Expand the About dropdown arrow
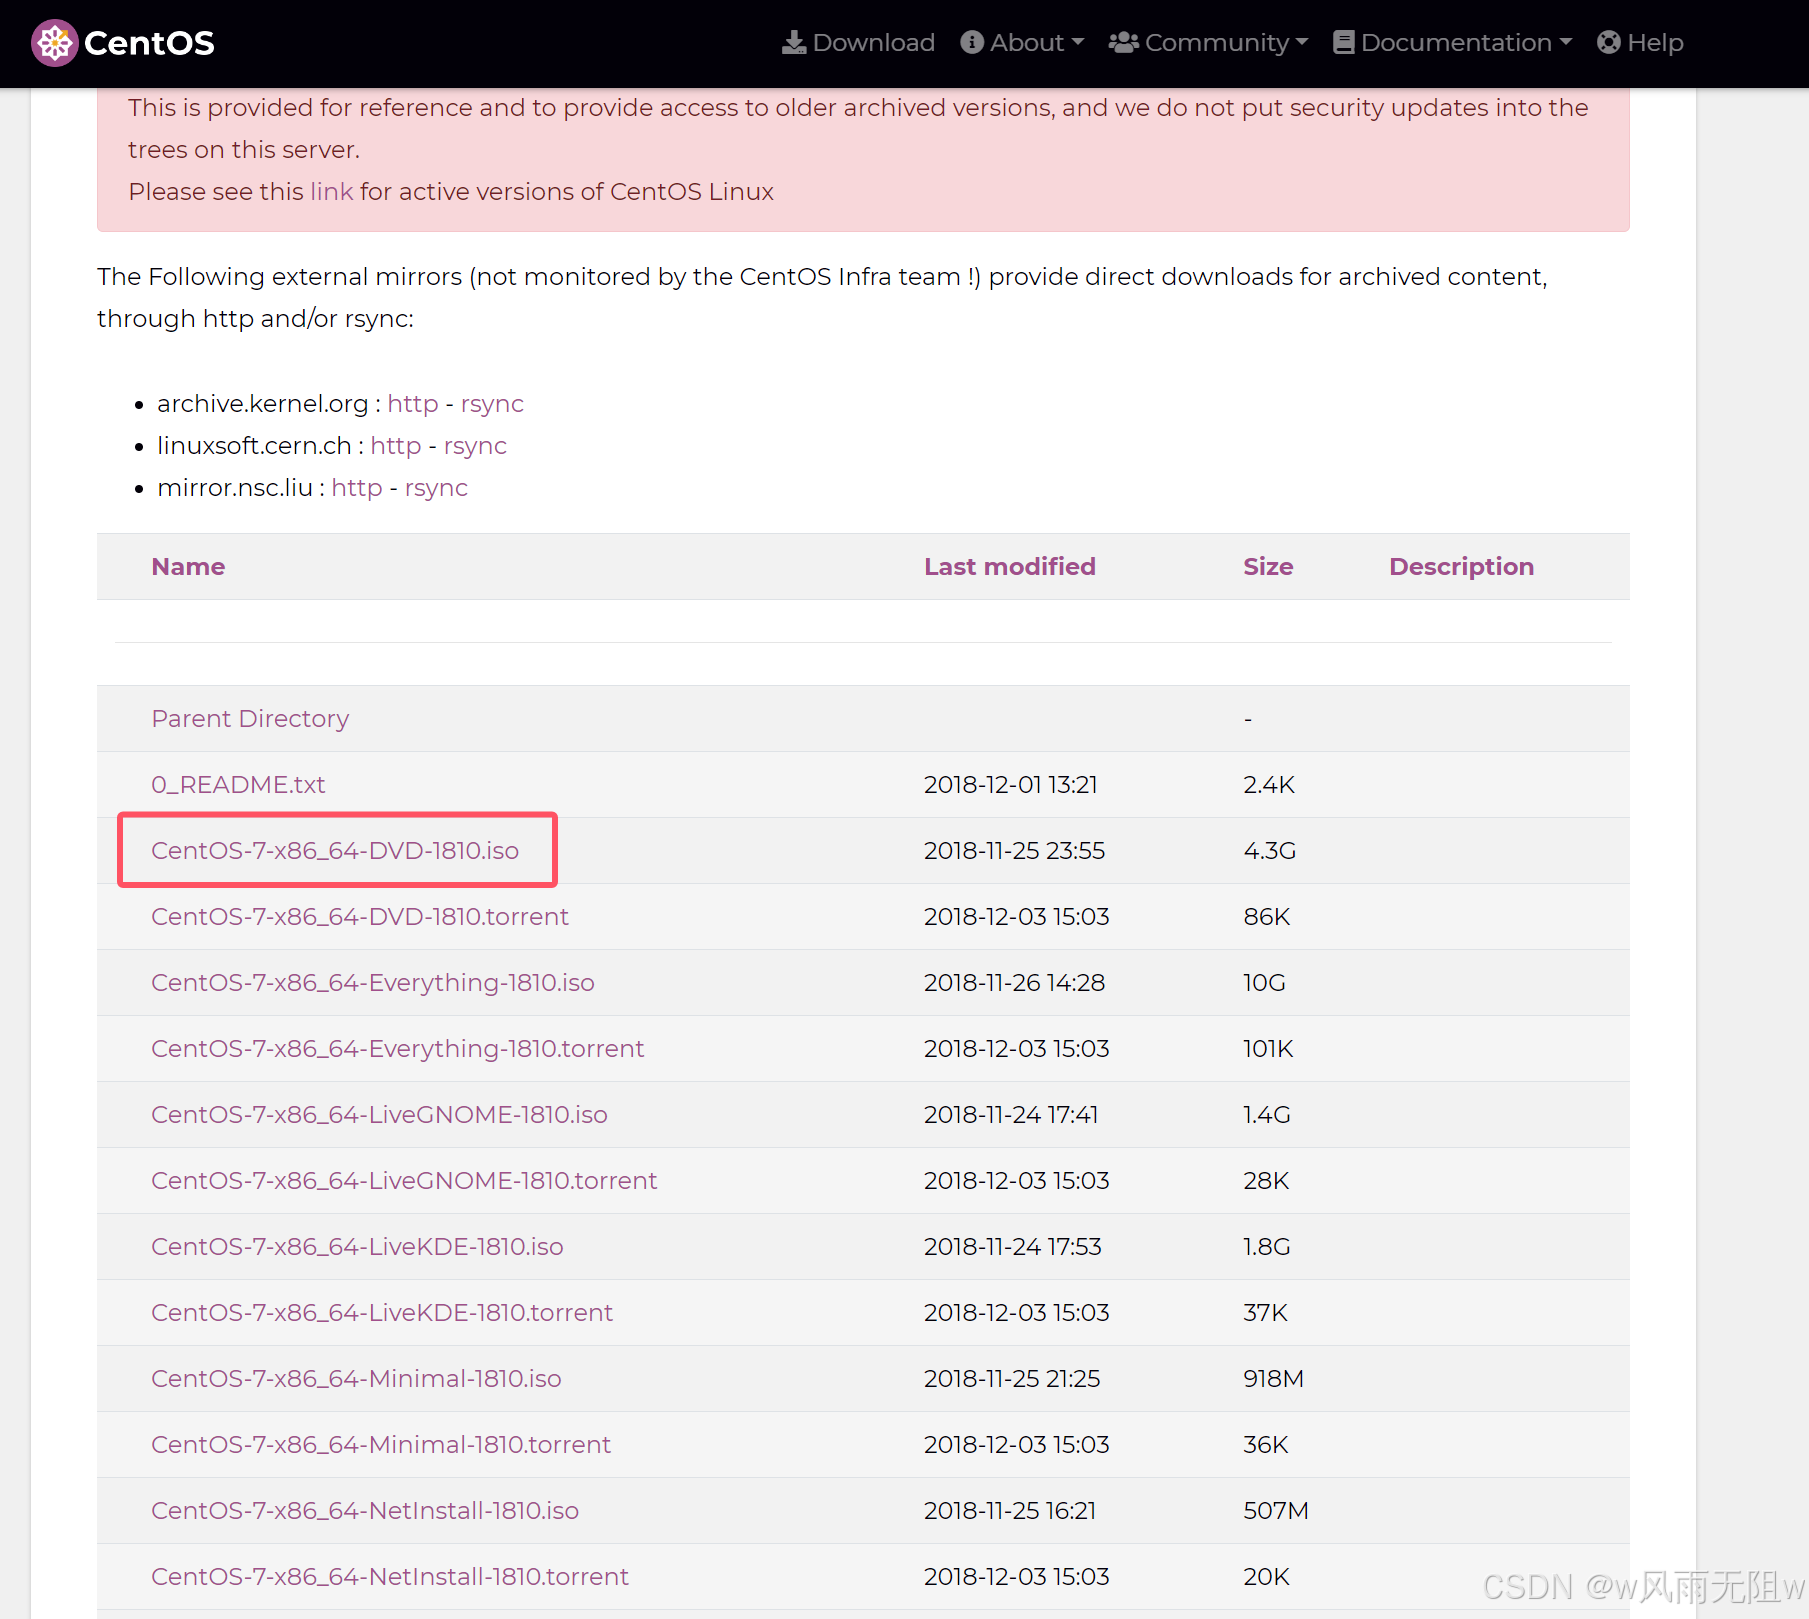 tap(1078, 42)
